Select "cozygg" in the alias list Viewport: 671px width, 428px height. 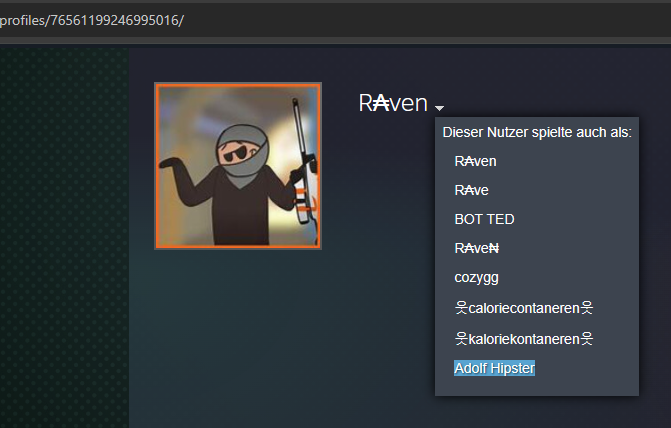click(476, 278)
